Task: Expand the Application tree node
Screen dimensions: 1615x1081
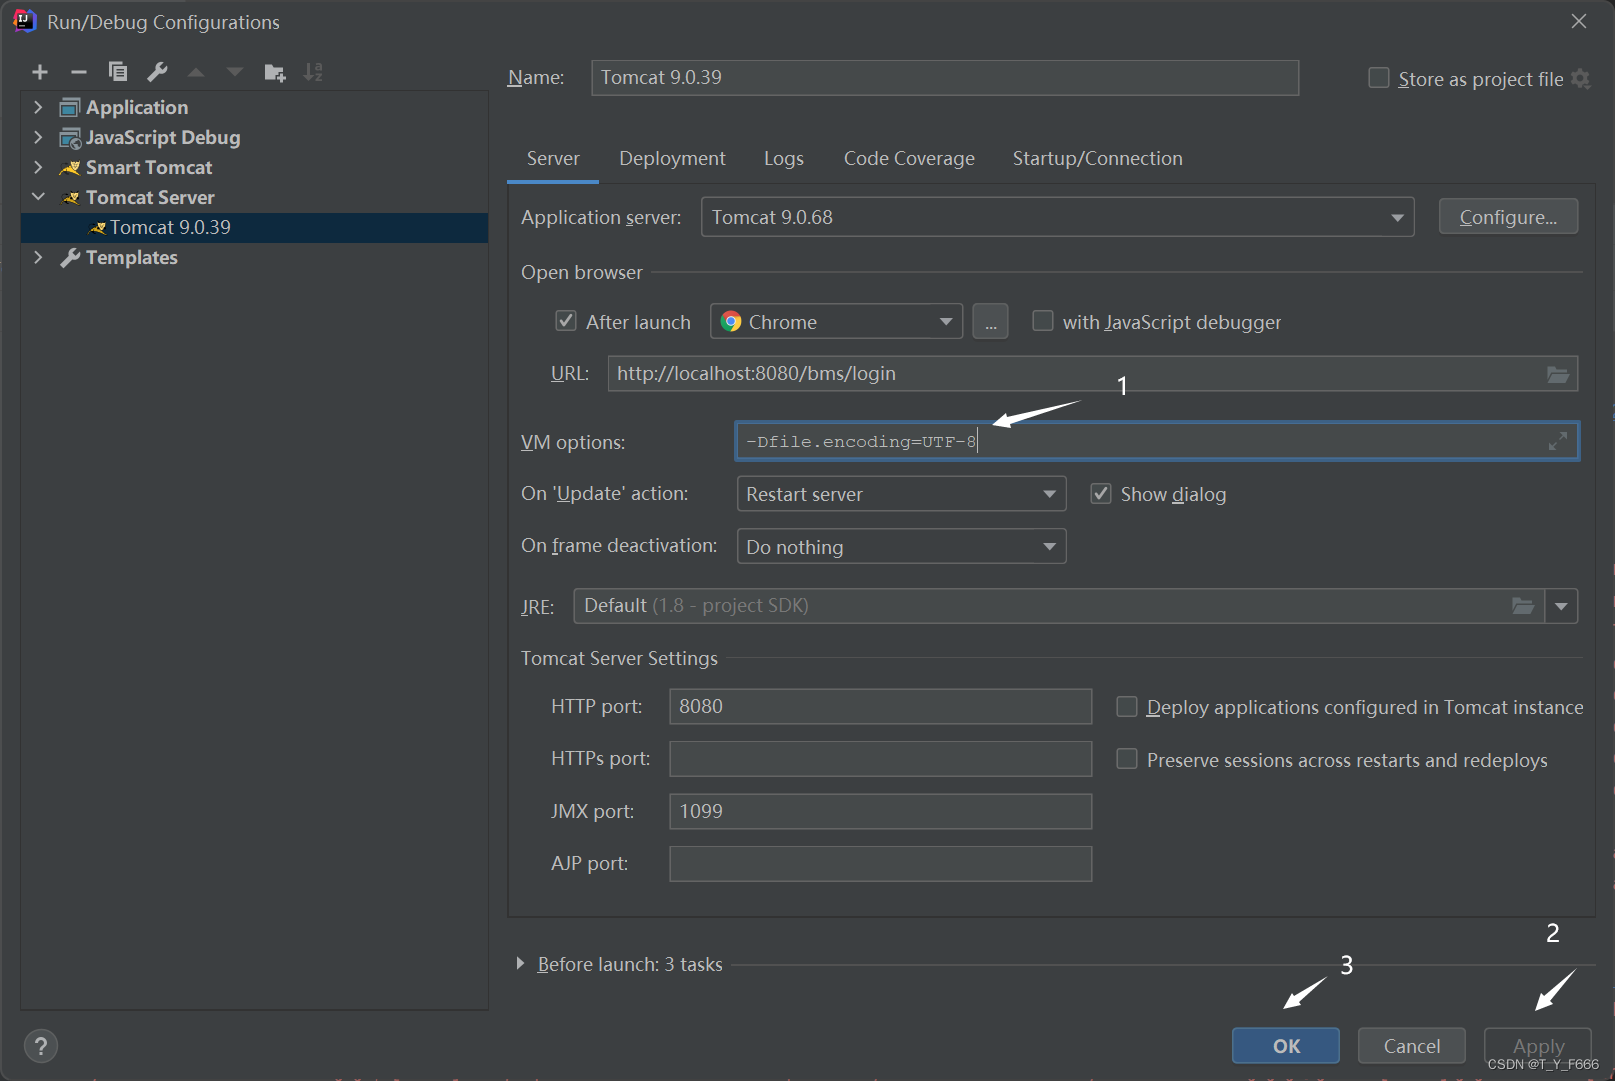Action: (38, 107)
